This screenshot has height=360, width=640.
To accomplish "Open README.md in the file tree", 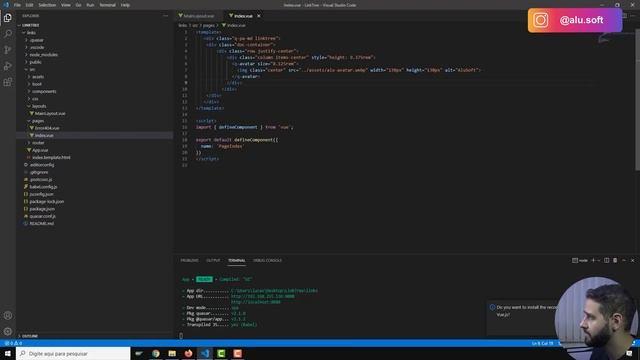I will pos(41,224).
